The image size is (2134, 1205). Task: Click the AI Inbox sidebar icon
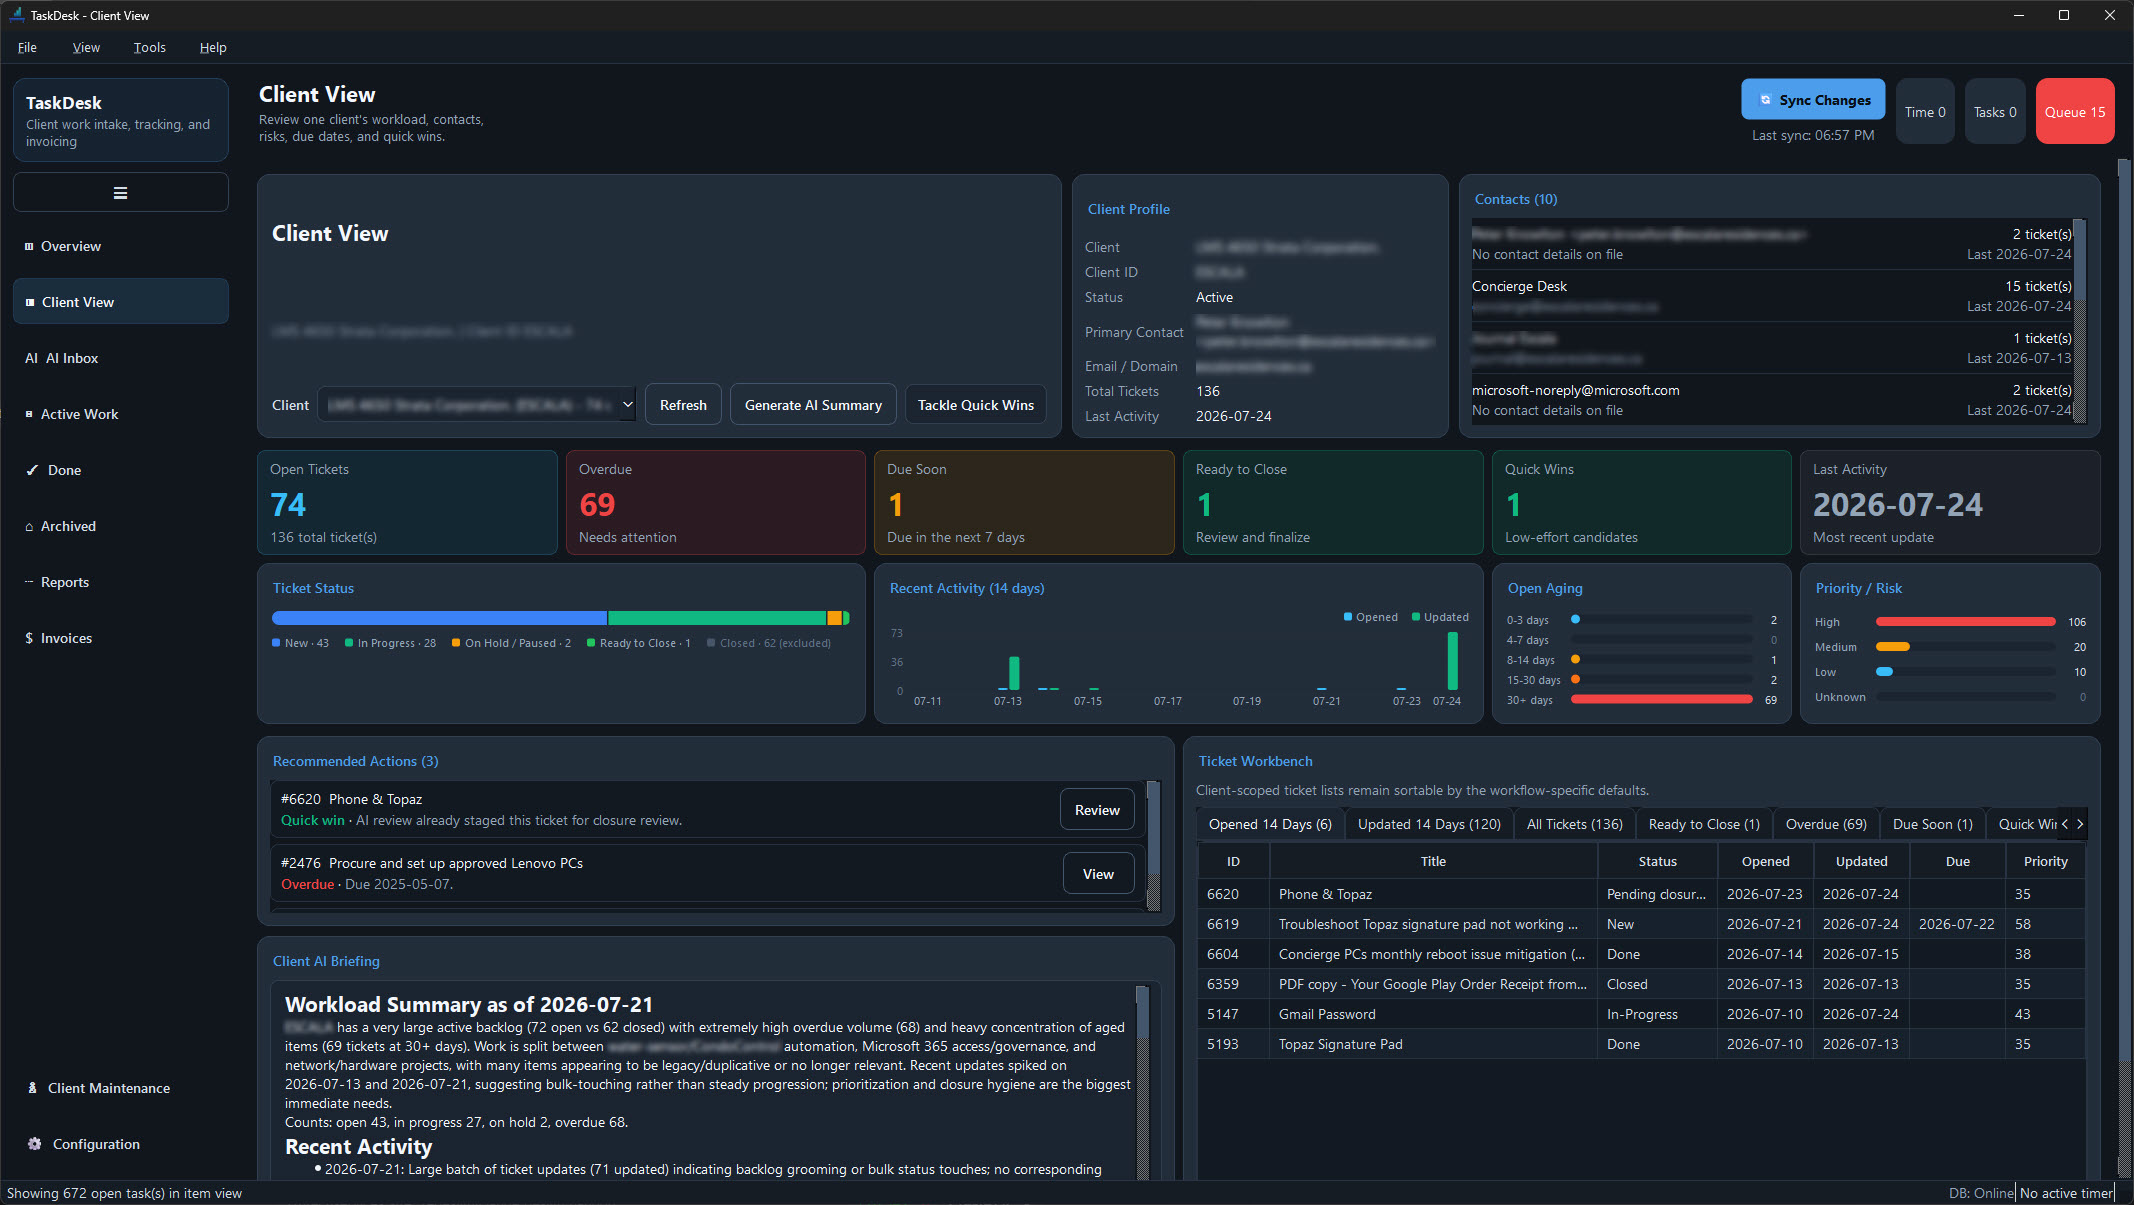pyautogui.click(x=31, y=359)
